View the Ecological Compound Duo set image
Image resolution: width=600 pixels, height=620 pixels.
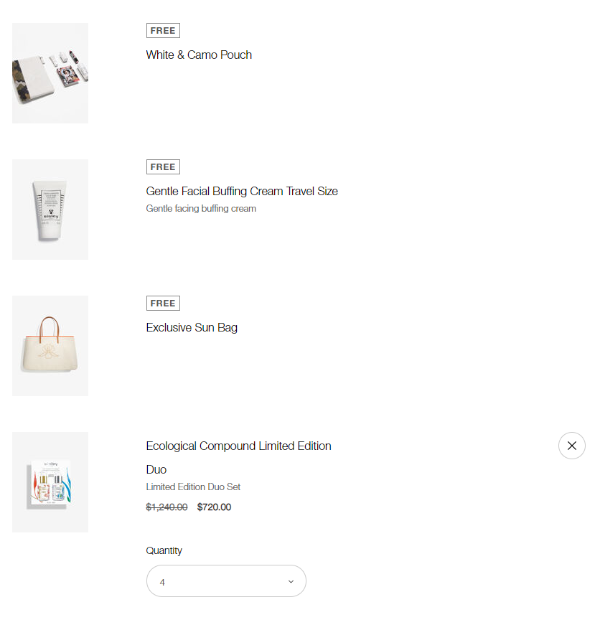[x=50, y=482]
